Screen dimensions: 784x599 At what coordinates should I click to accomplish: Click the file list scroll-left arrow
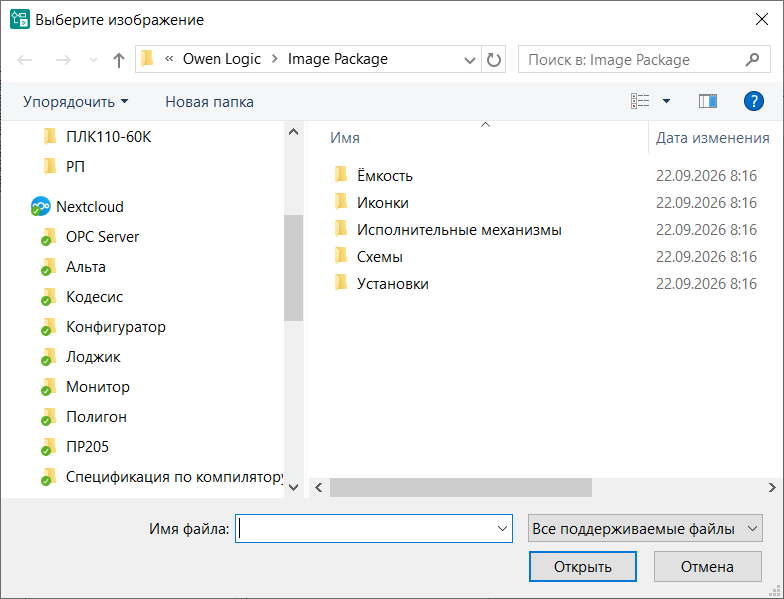(x=318, y=488)
